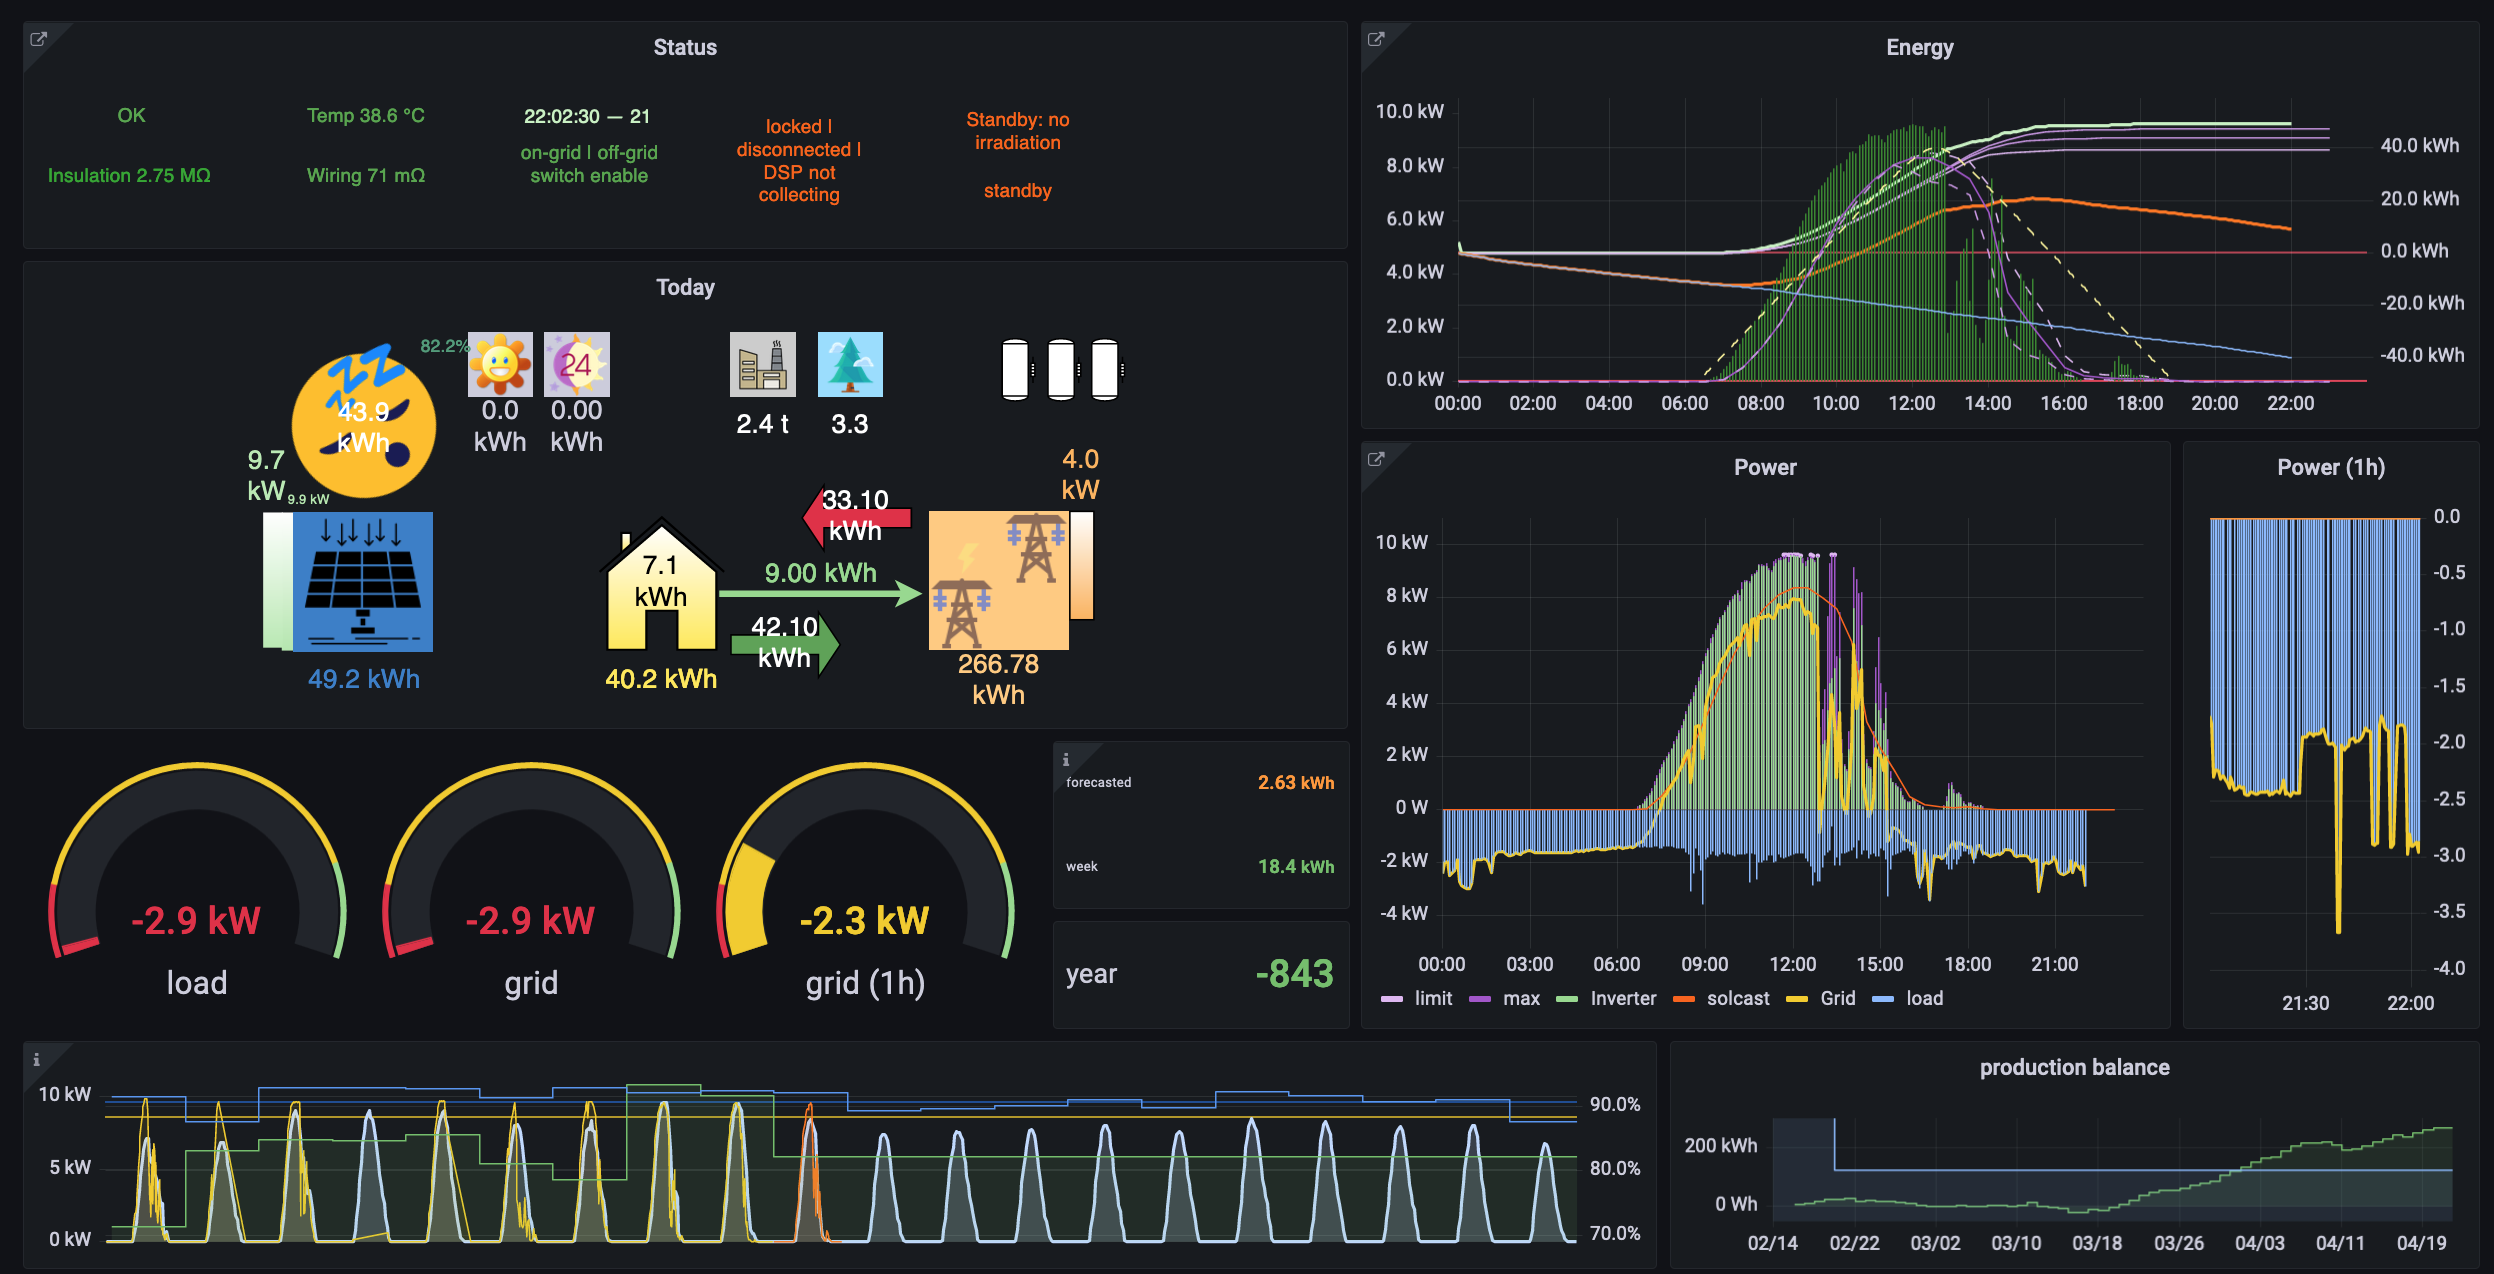
Task: Click the sleeping sun inverter icon
Action: (364, 424)
